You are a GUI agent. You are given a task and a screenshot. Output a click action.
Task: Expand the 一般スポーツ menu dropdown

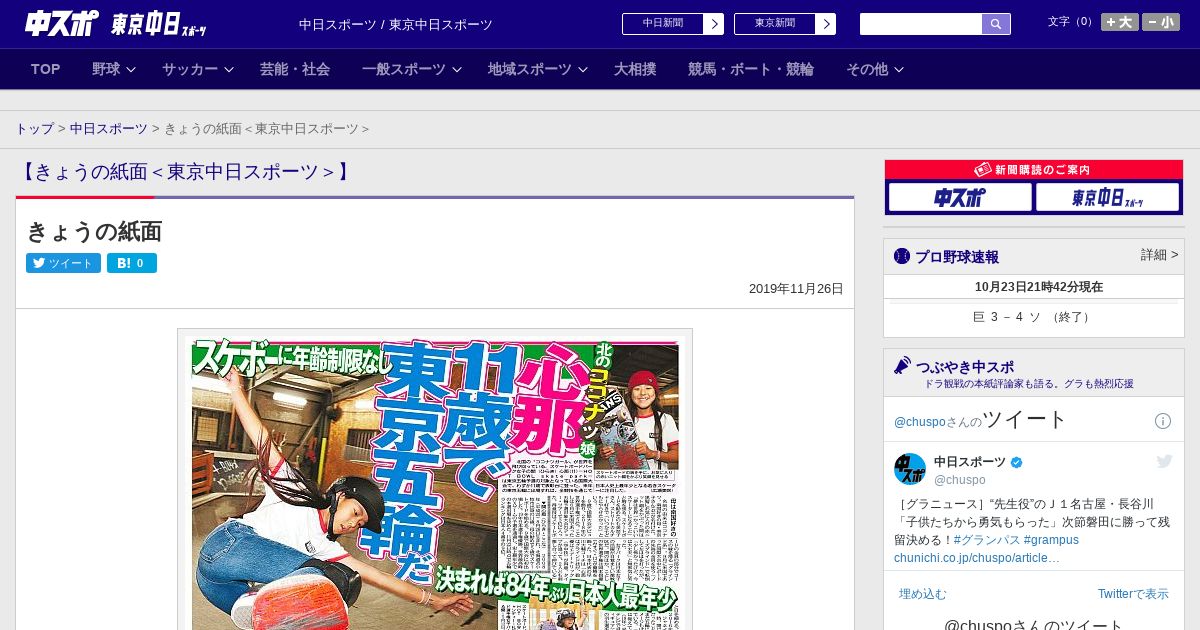point(412,69)
